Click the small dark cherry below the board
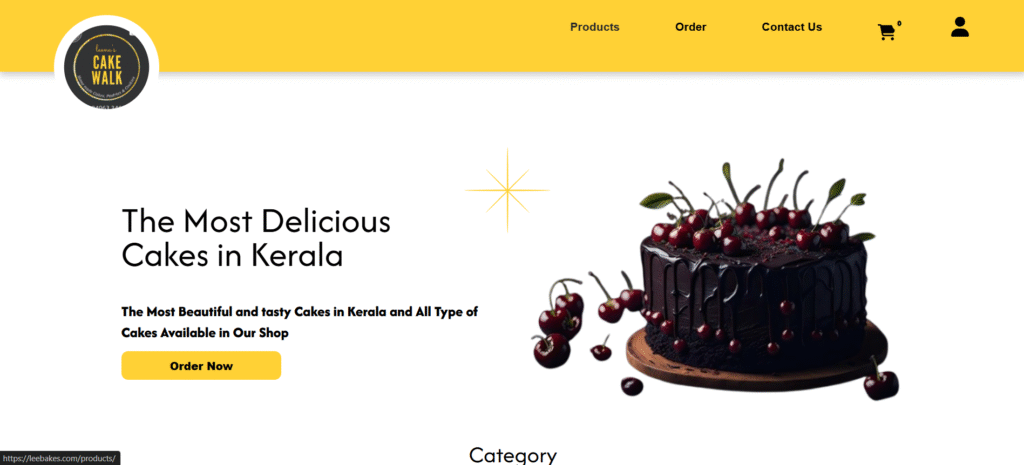 coord(632,386)
